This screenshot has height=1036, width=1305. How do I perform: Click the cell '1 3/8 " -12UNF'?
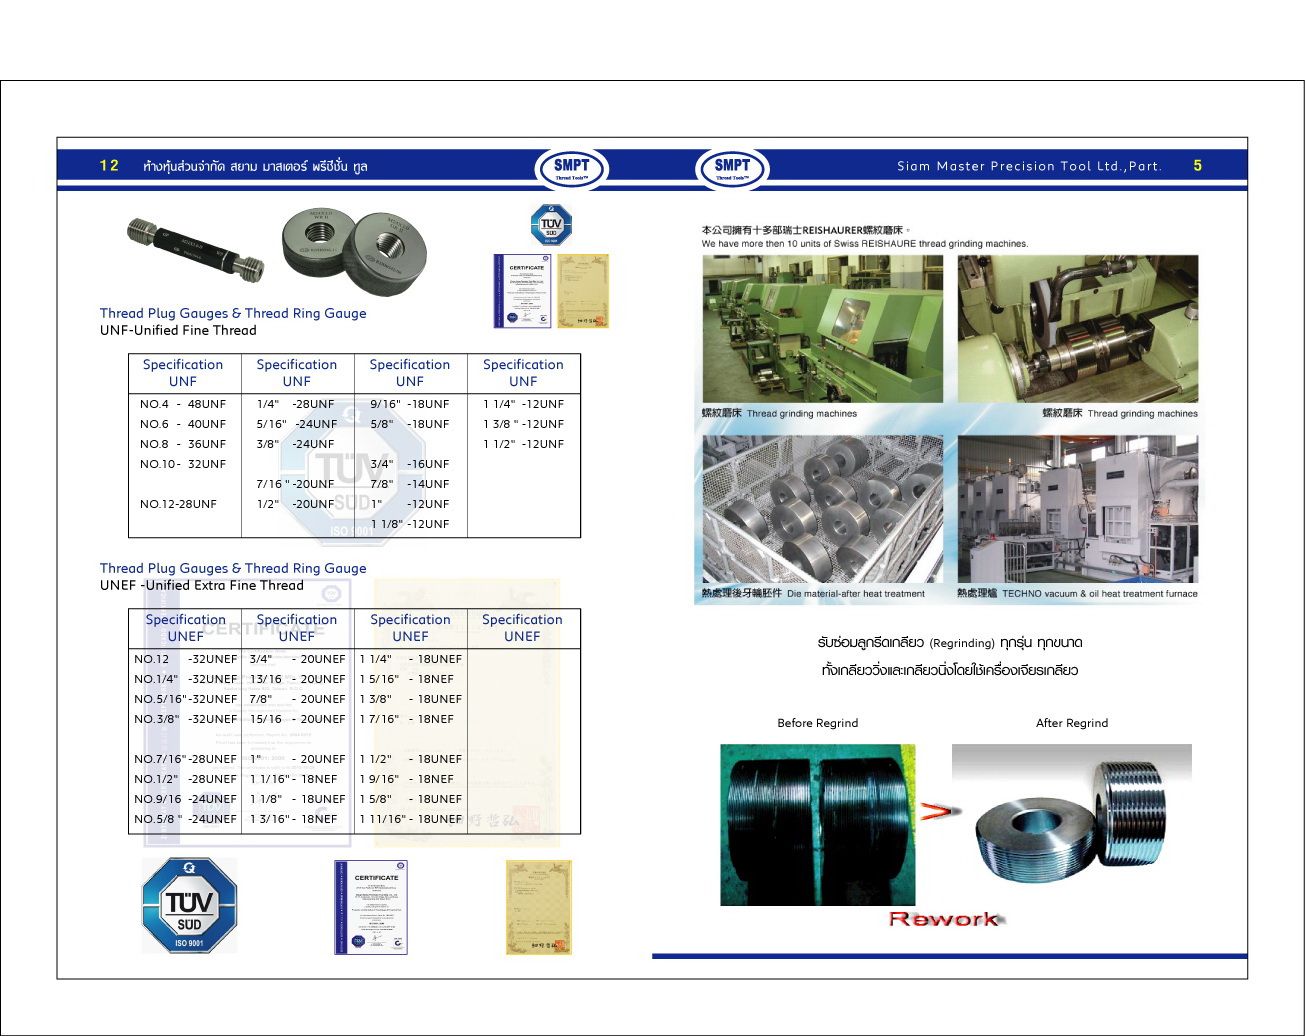[524, 424]
